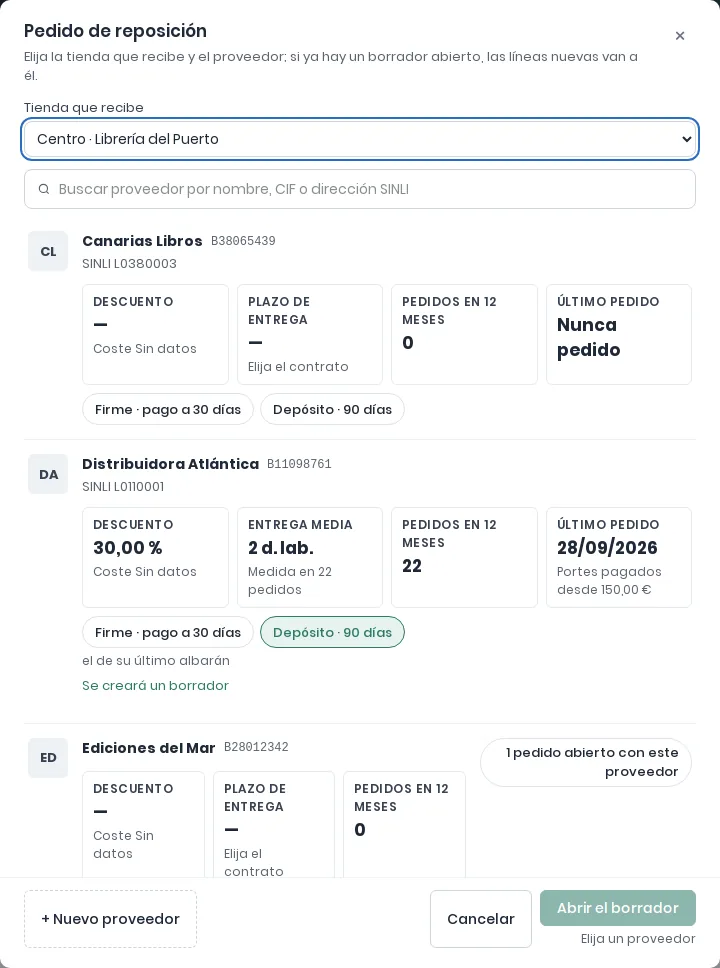
Task: Click CIF code B11098761
Action: [x=299, y=464]
